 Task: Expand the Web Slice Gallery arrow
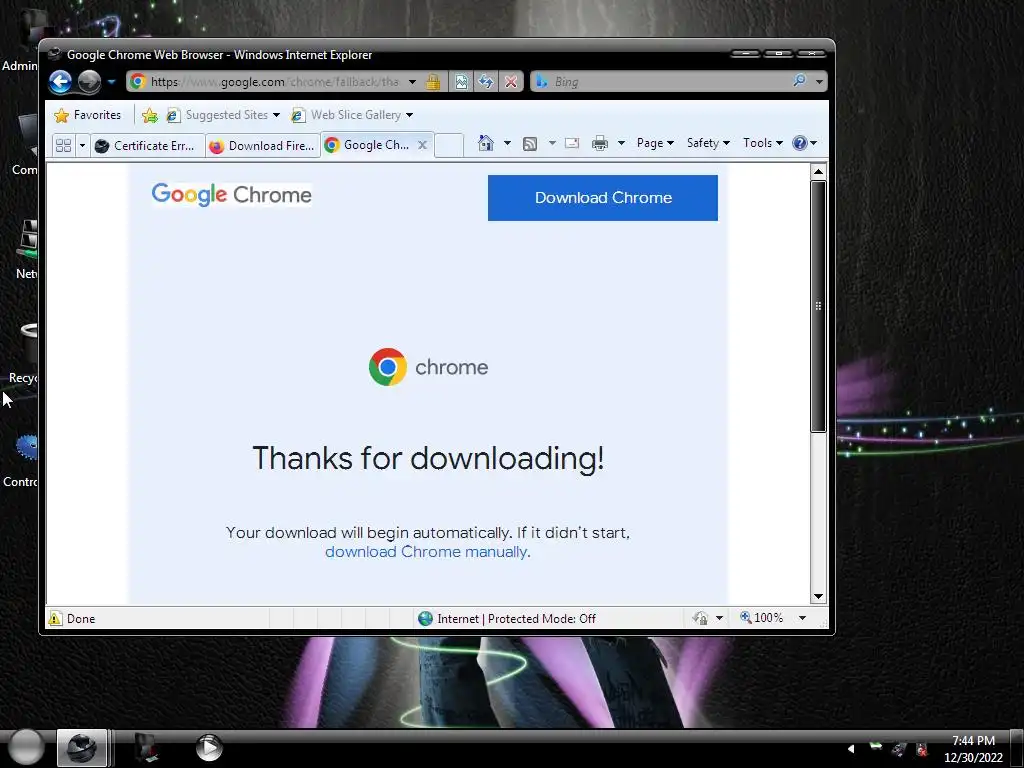click(409, 115)
